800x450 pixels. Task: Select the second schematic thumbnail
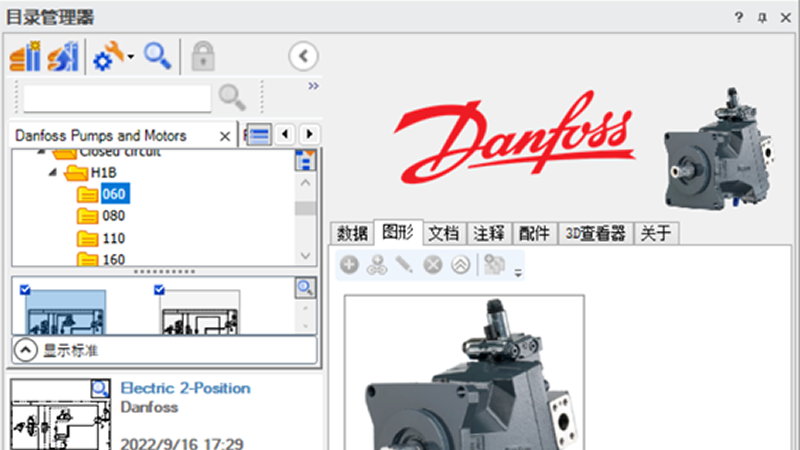point(199,313)
